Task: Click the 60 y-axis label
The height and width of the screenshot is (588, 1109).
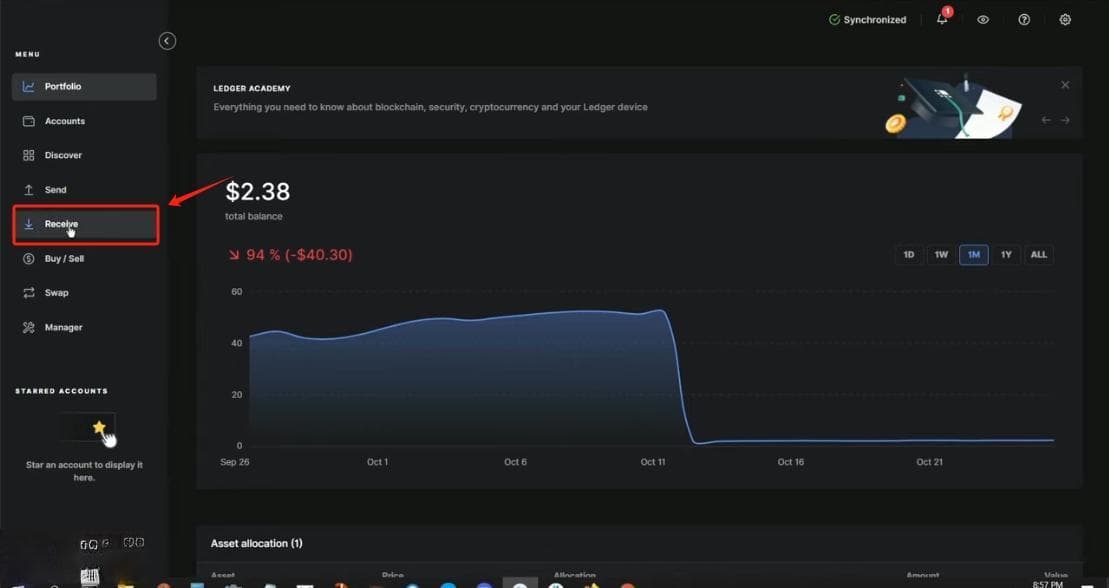Action: [237, 292]
